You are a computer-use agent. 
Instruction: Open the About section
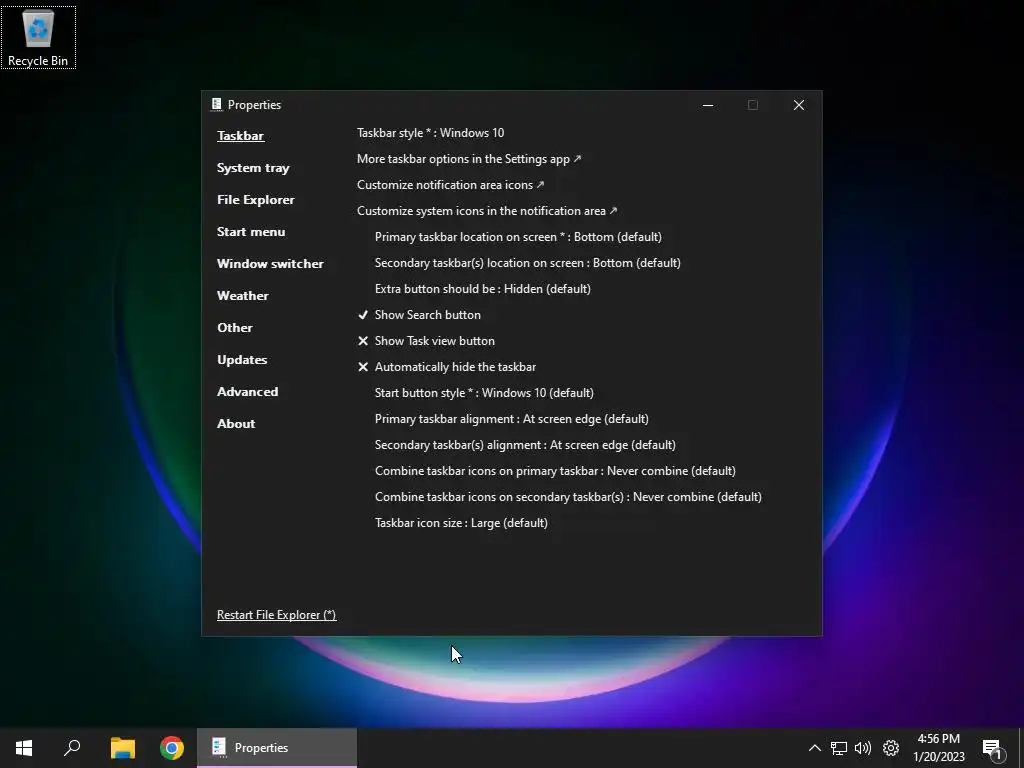[x=236, y=424]
